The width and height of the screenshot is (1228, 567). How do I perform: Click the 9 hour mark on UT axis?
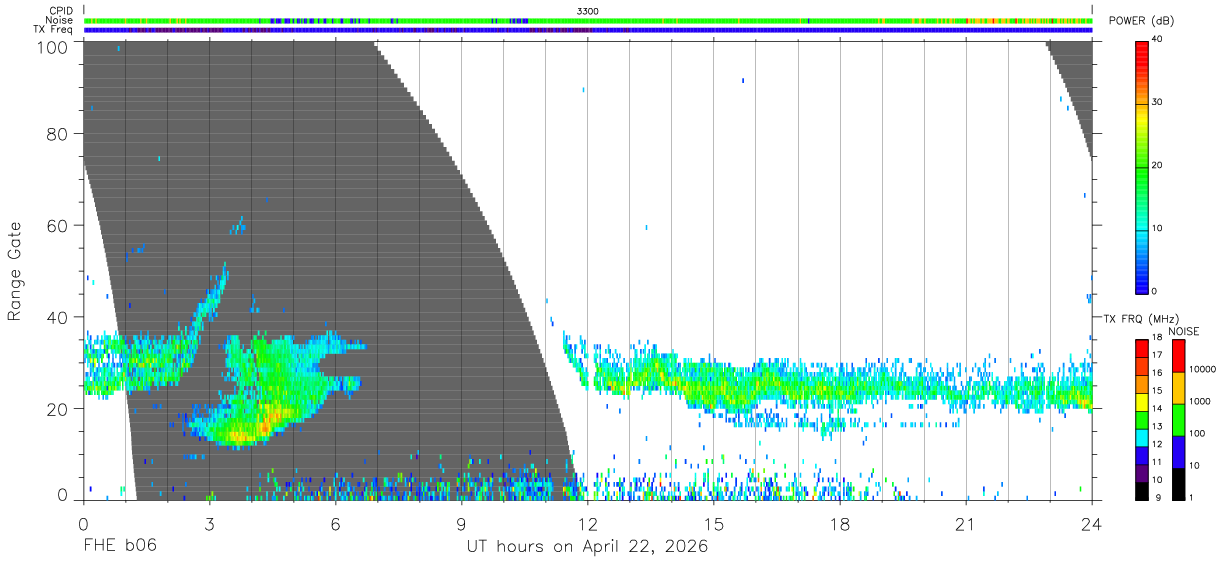[x=461, y=524]
